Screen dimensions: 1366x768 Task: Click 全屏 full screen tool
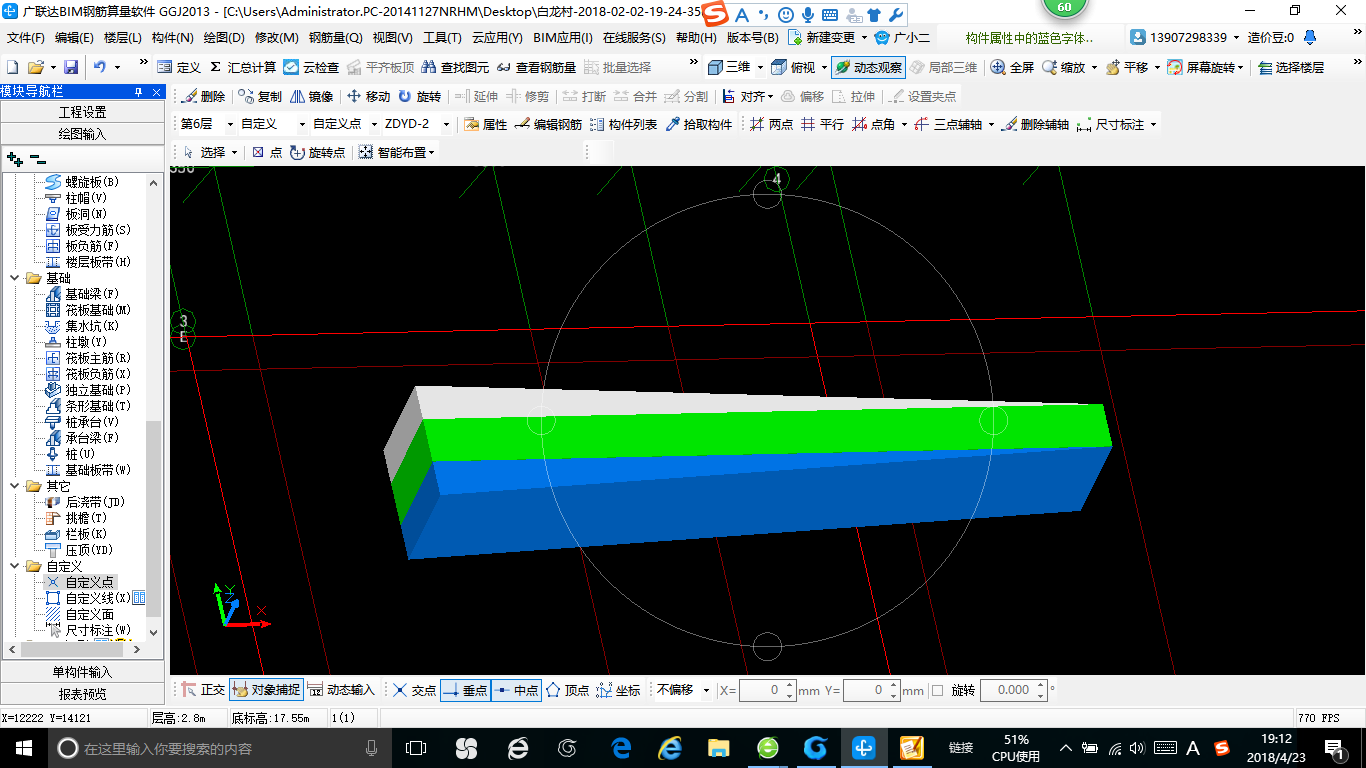coord(1012,67)
